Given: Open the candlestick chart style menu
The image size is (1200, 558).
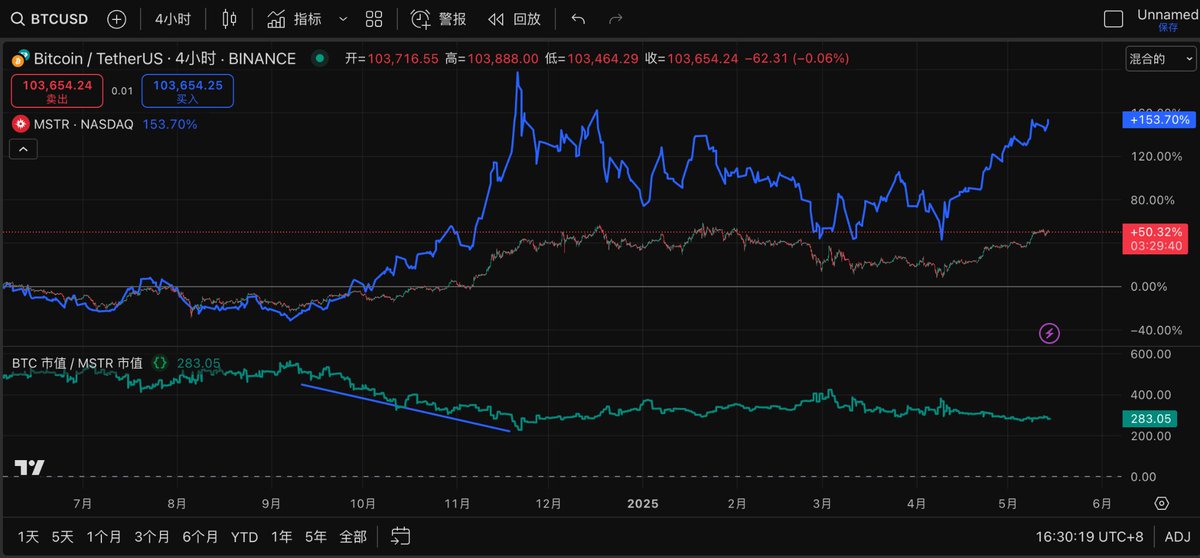Looking at the screenshot, I should (x=230, y=19).
